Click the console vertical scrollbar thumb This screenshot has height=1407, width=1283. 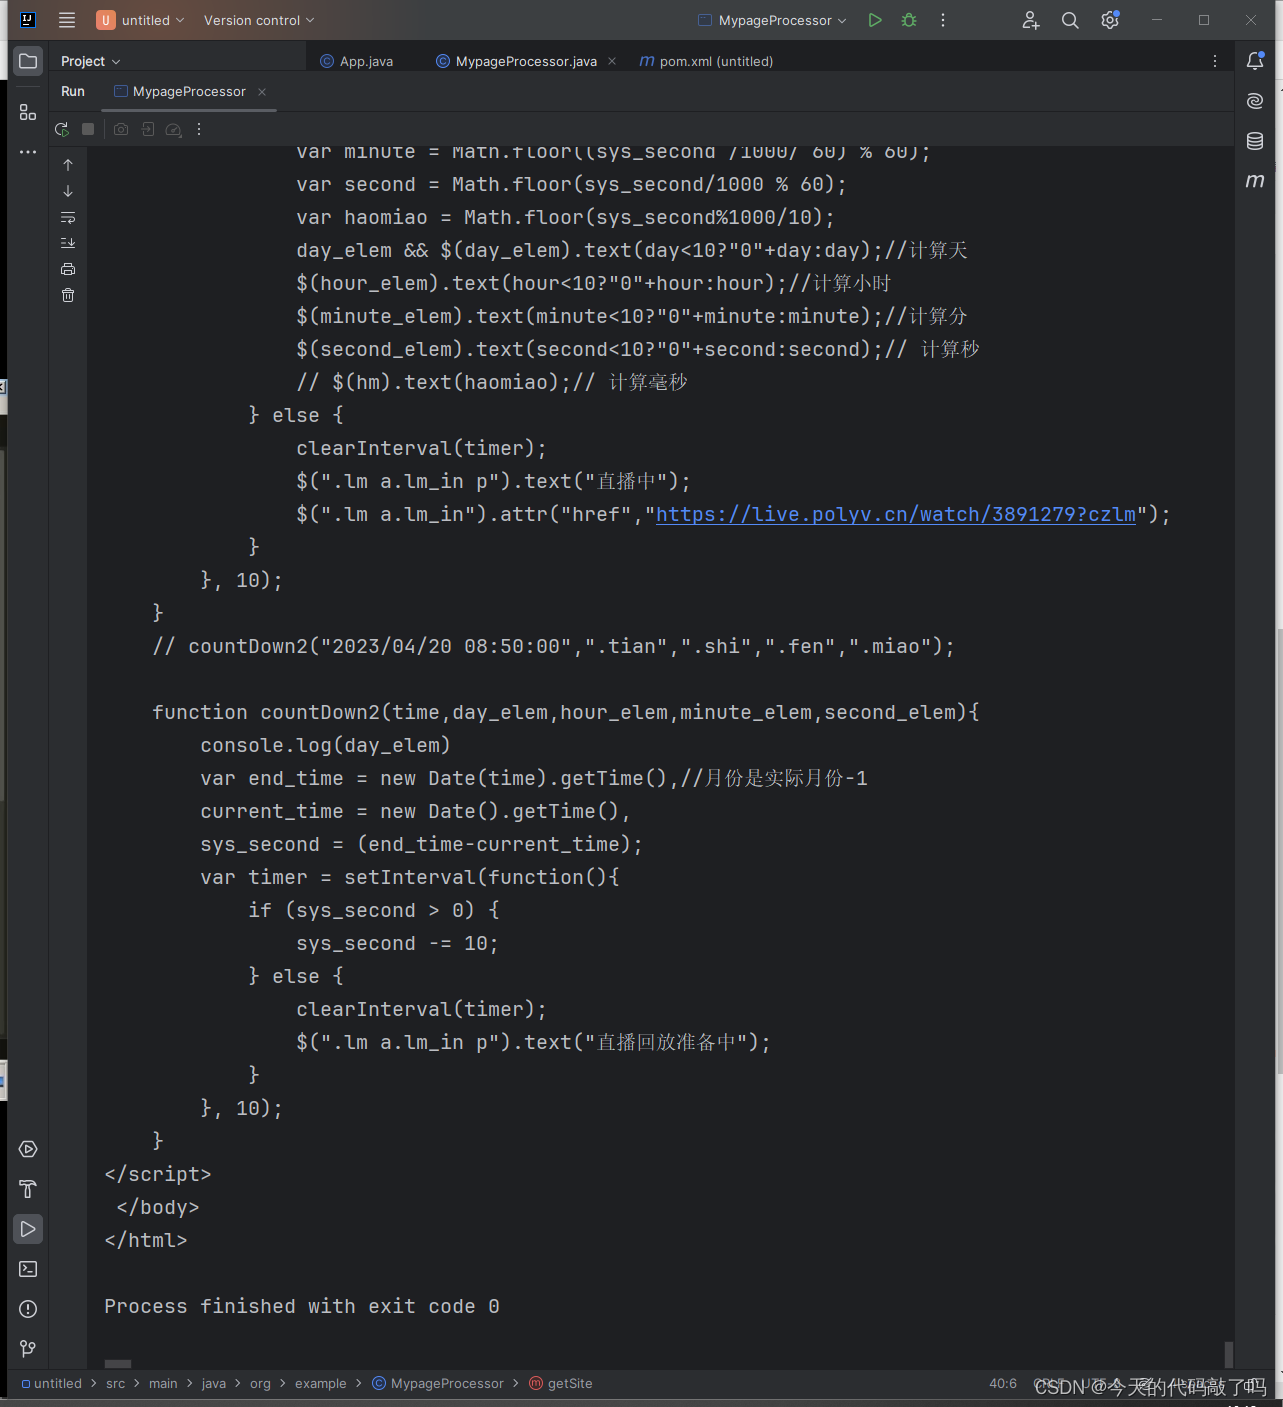(x=1229, y=1354)
